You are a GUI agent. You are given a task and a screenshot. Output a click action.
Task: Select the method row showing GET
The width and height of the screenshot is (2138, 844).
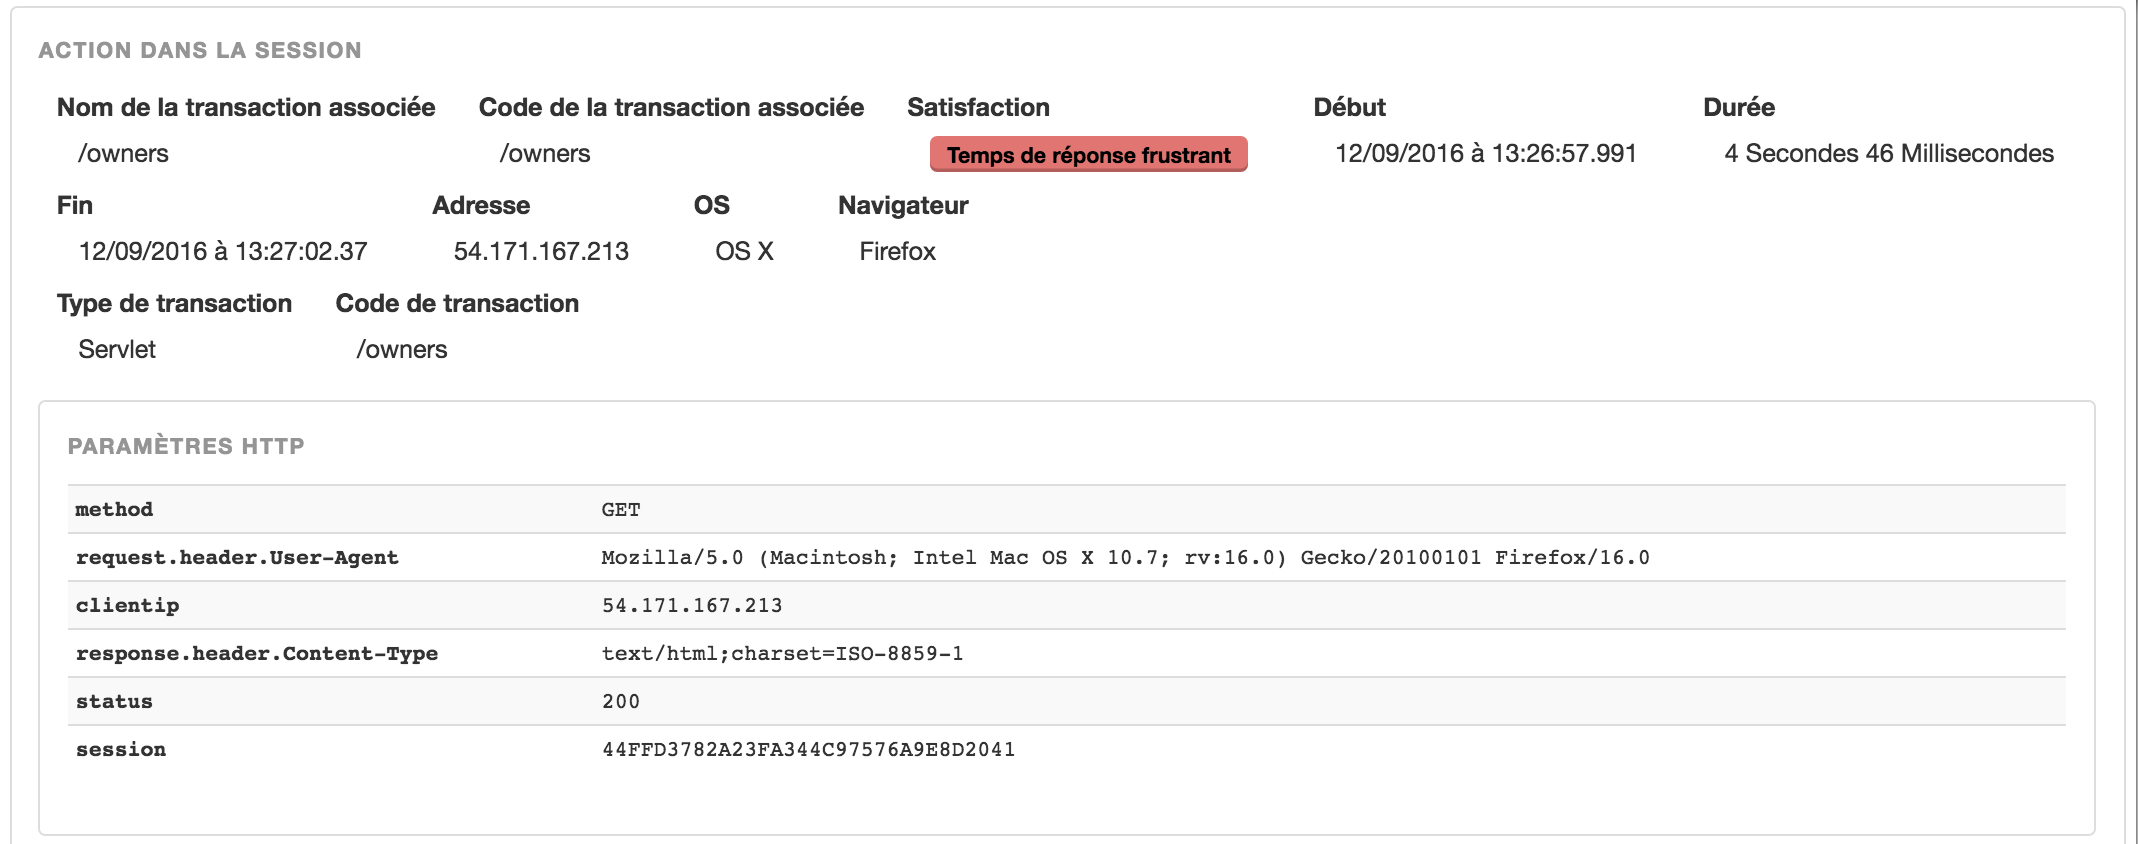point(620,509)
